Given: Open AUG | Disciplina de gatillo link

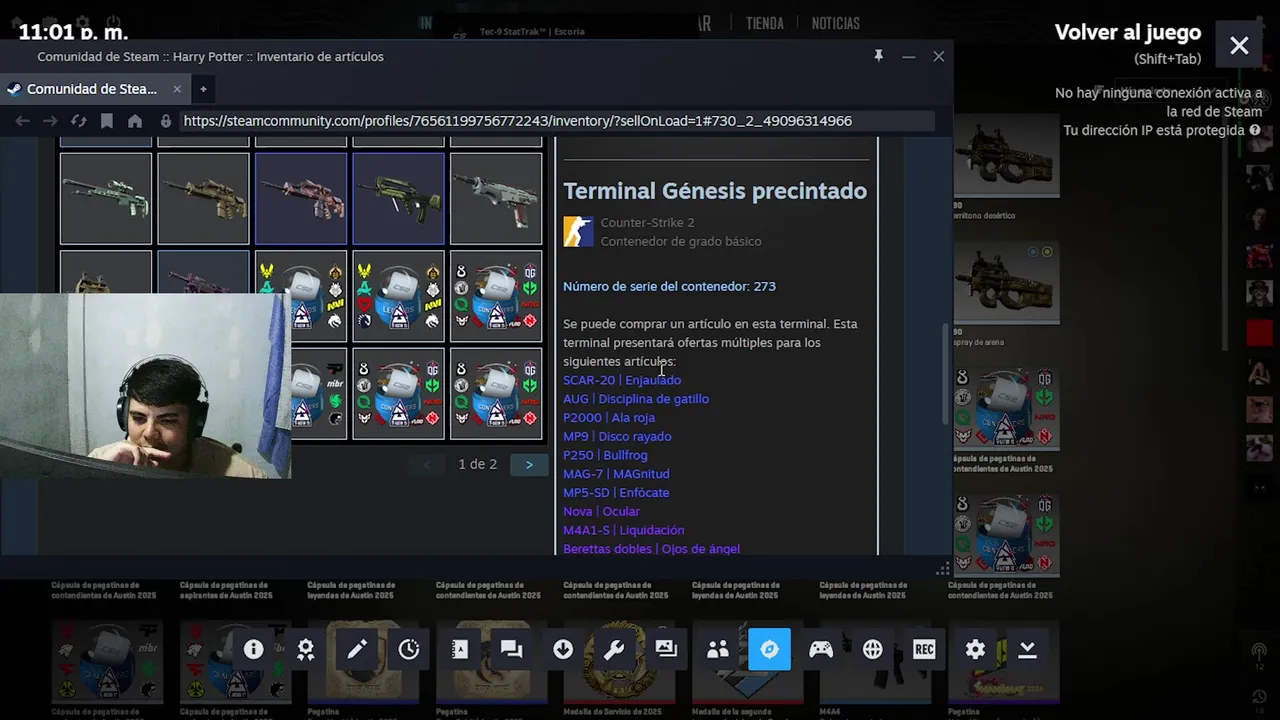Looking at the screenshot, I should click(636, 399).
